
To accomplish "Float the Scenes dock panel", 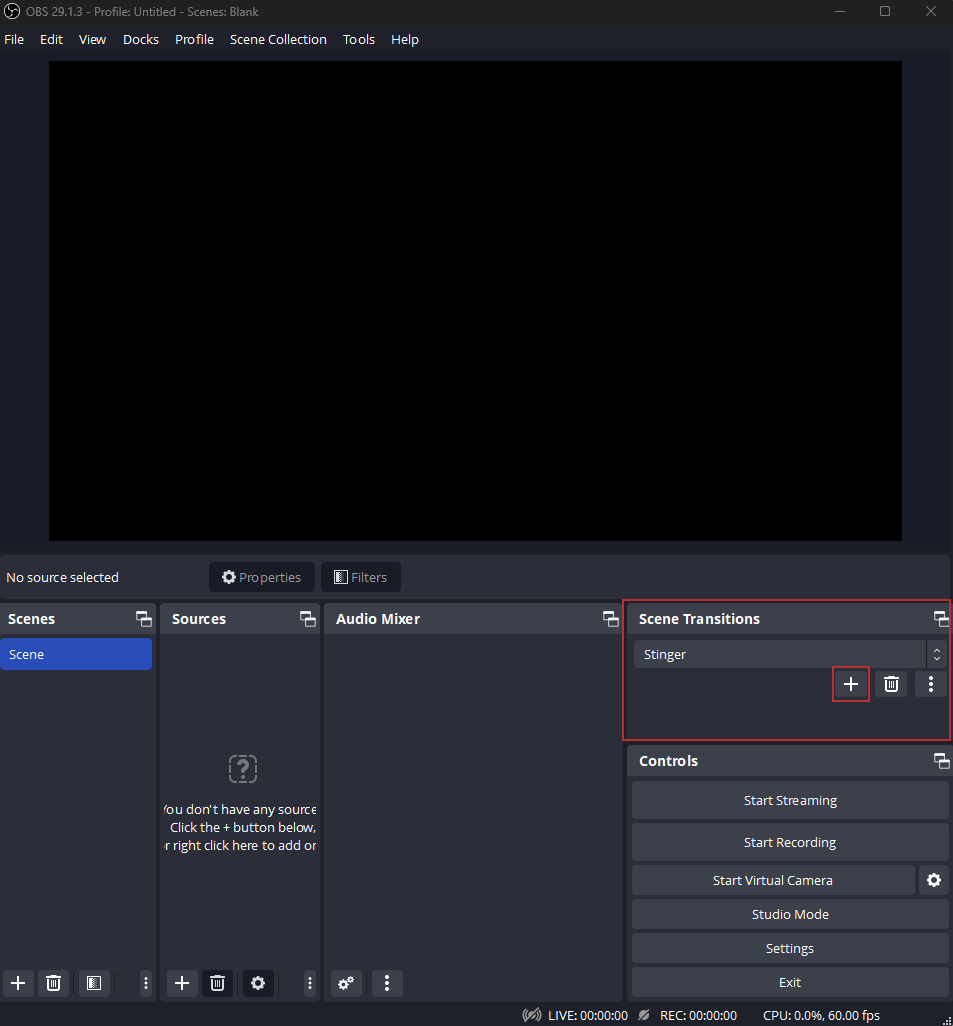I will coord(144,619).
